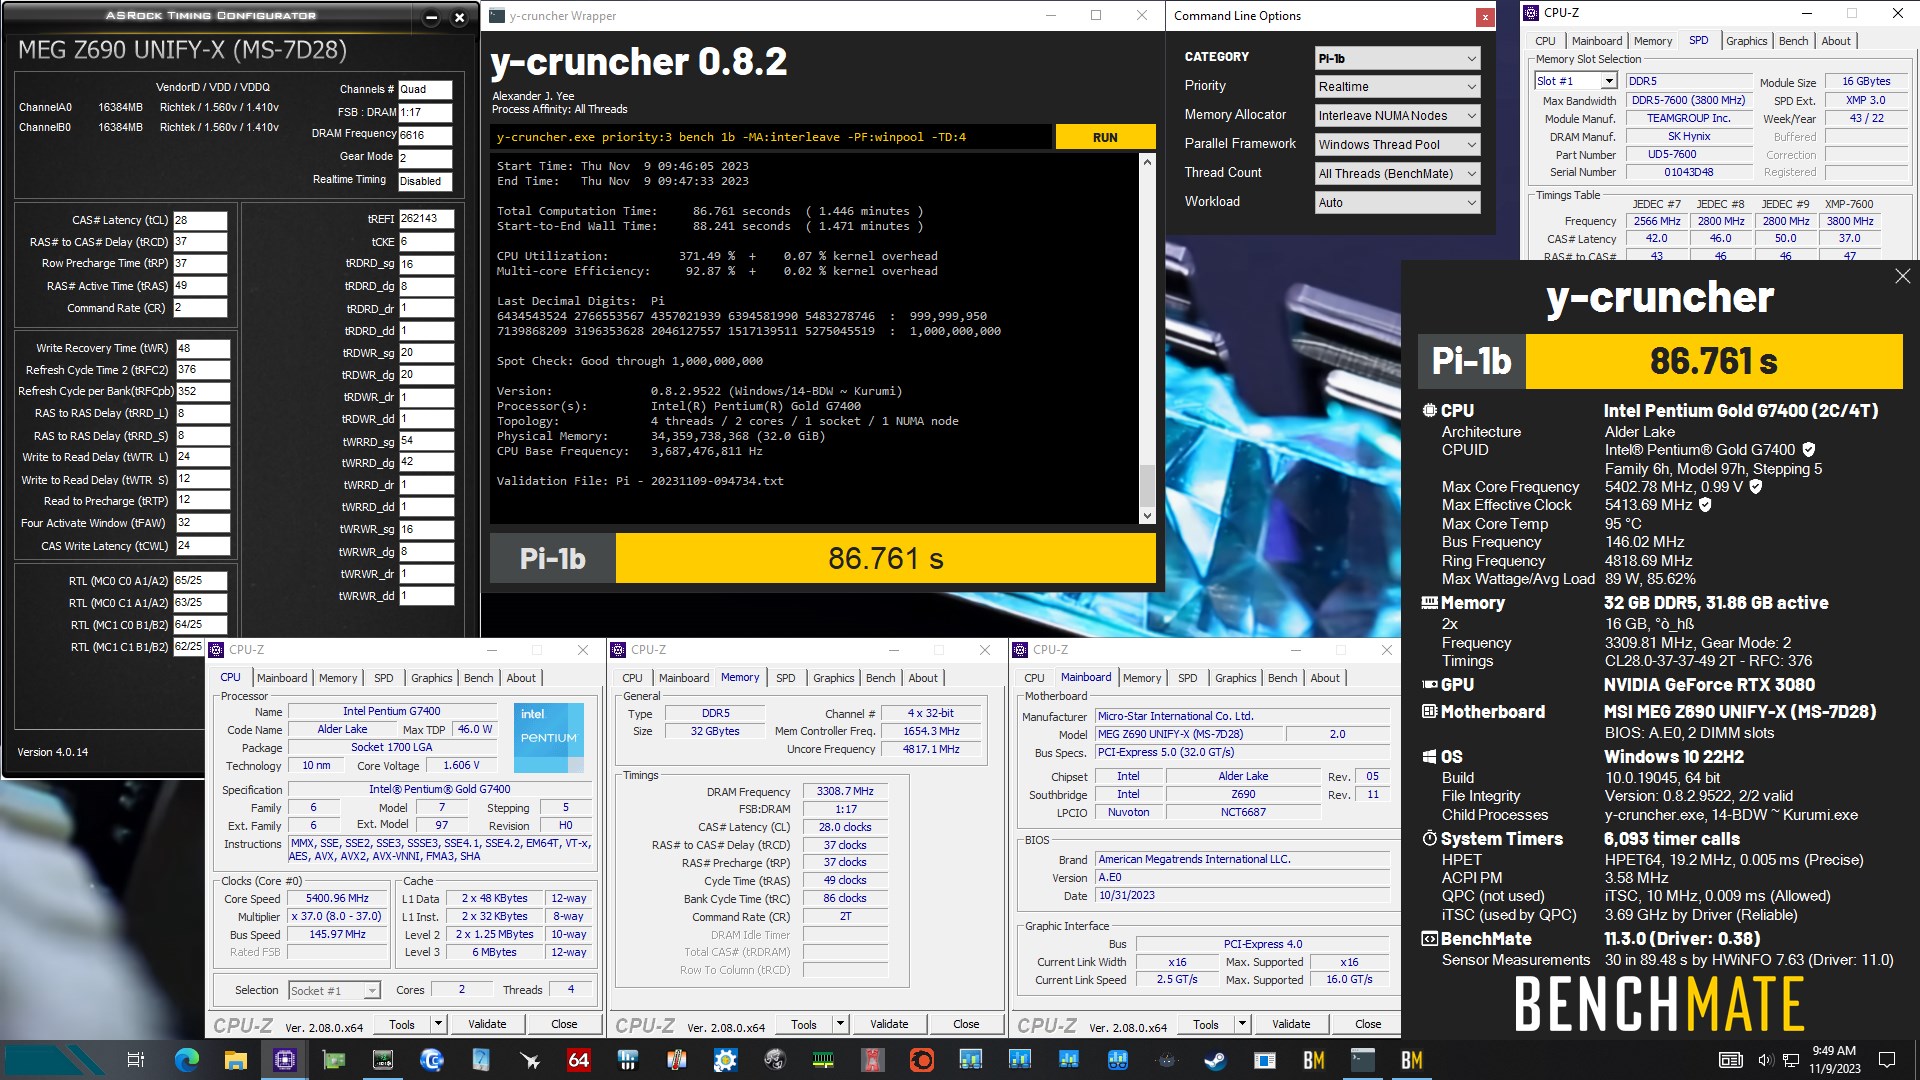Click the Memory section icon in BenchMate panel
The height and width of the screenshot is (1080, 1920).
pos(1430,603)
